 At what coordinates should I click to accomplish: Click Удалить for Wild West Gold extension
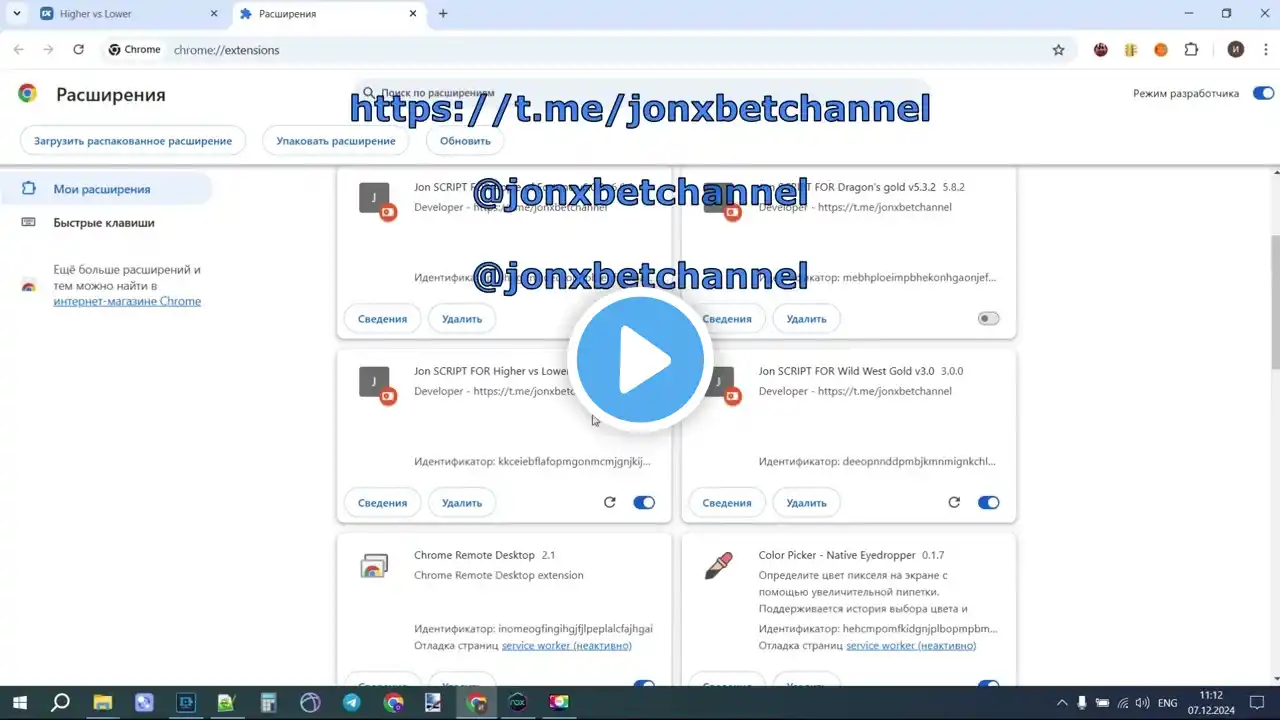click(x=806, y=503)
